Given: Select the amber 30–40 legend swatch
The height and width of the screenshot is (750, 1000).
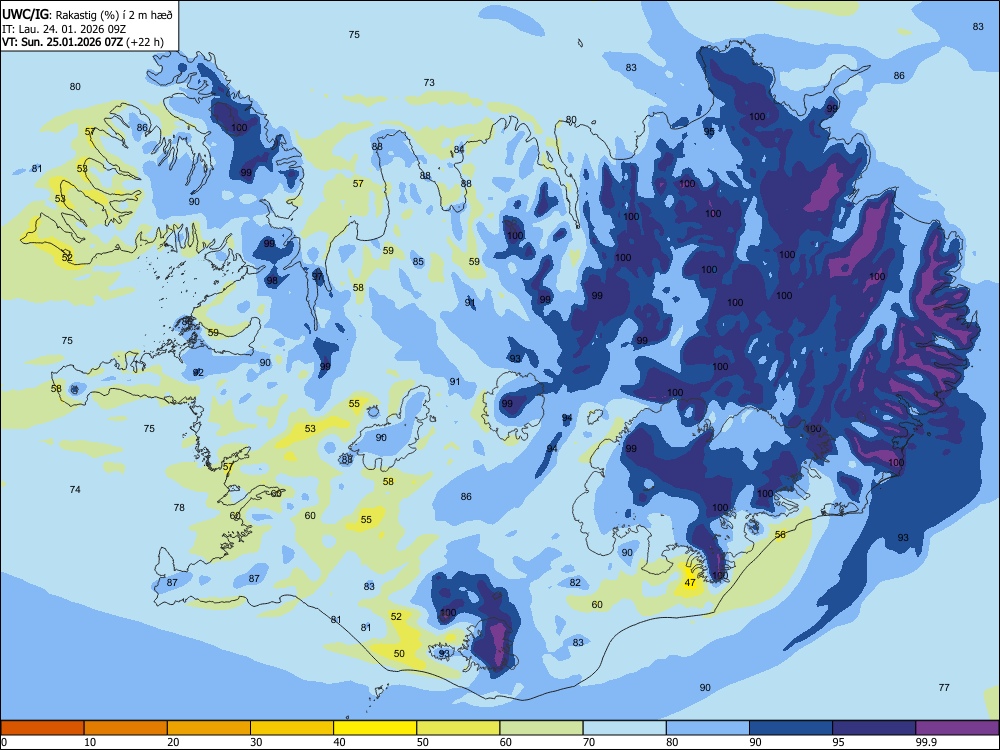Looking at the screenshot, I should 292,728.
